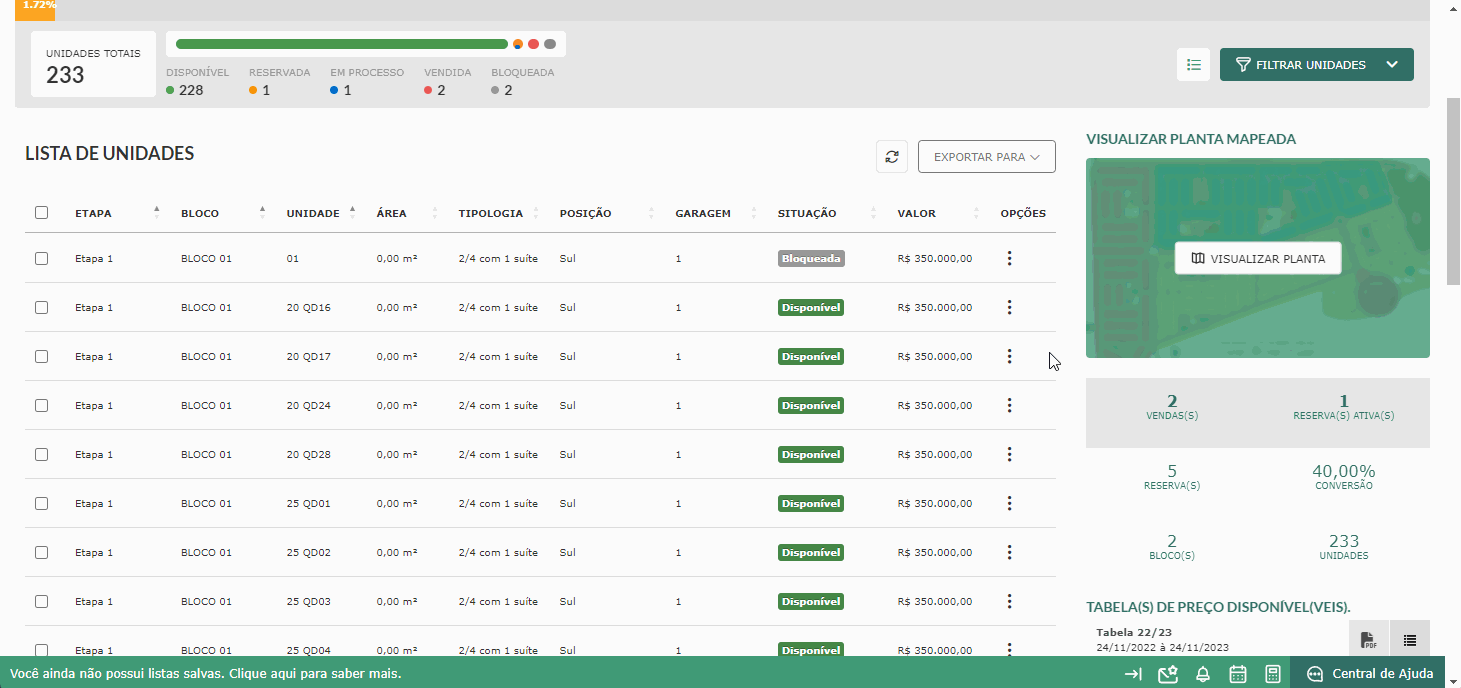Viewport: 1461px width, 688px height.
Task: Click the Bloqueada badge for unit 01
Action: click(x=812, y=258)
